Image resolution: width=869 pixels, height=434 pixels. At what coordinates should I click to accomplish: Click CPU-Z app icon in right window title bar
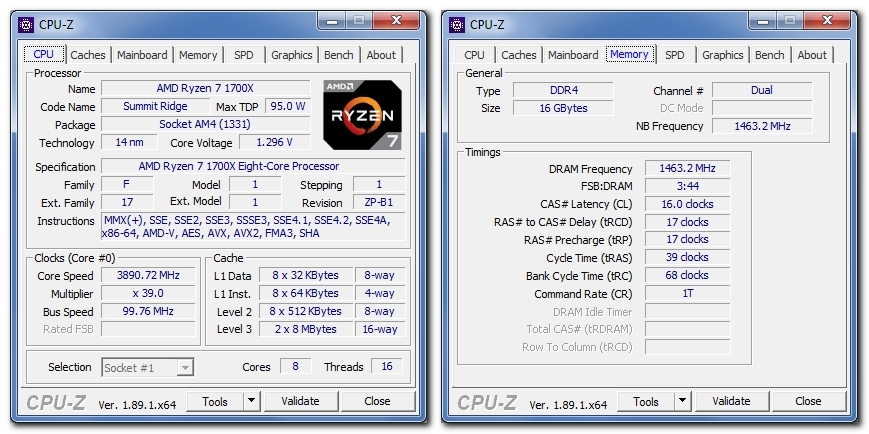[x=457, y=25]
